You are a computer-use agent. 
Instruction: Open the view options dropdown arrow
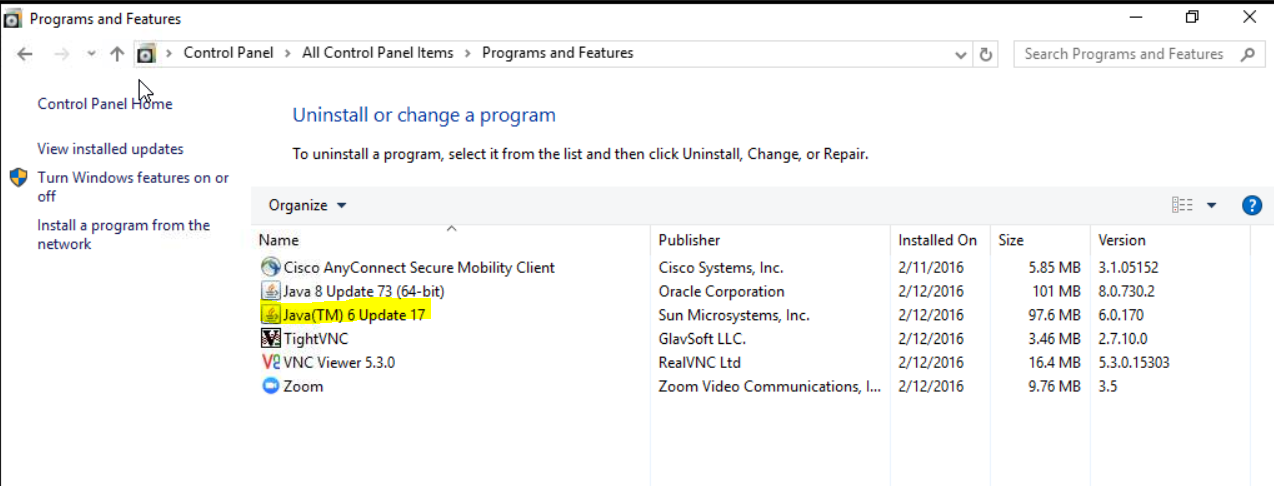click(x=1211, y=205)
